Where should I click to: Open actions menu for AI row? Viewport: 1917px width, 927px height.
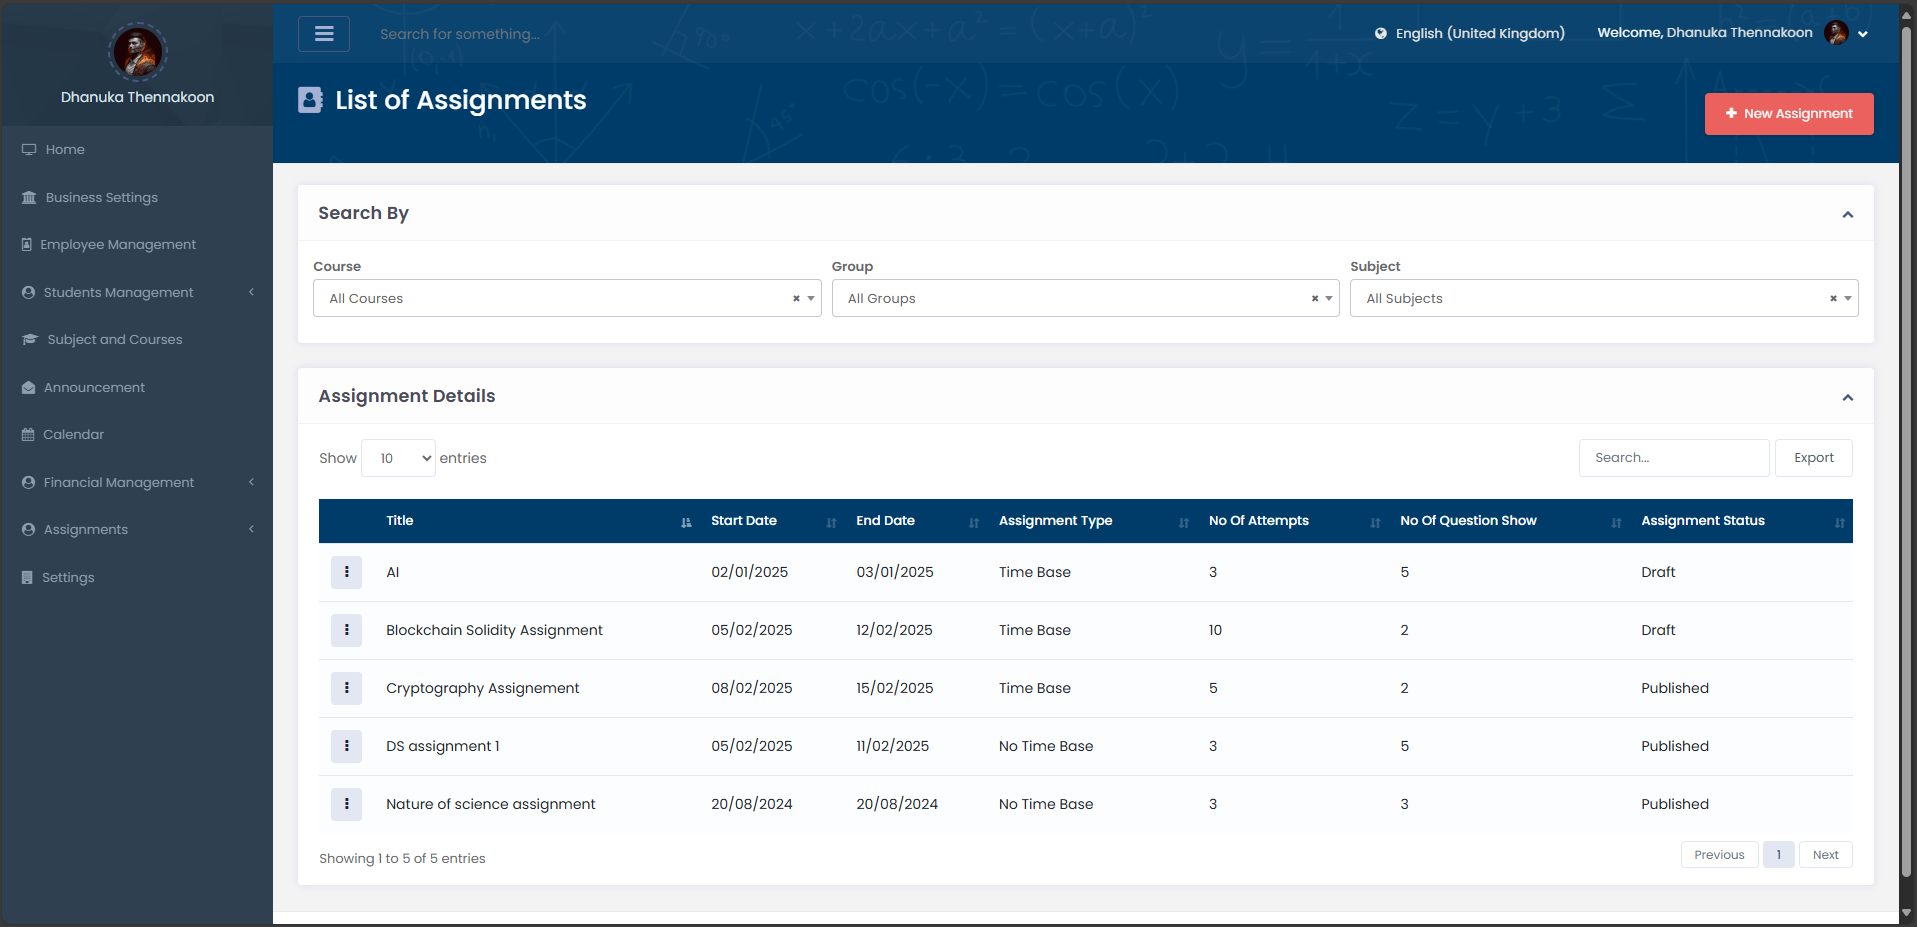tap(346, 572)
